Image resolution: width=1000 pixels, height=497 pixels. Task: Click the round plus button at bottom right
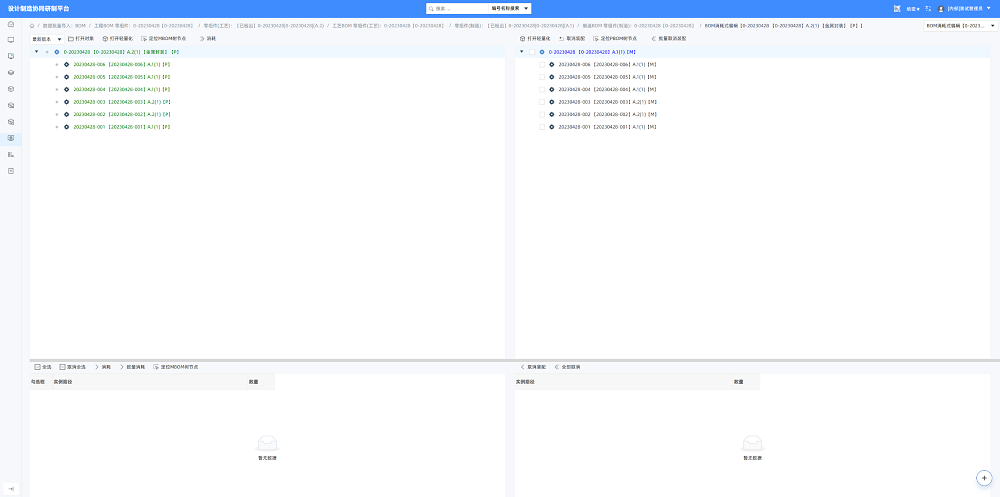[985, 478]
